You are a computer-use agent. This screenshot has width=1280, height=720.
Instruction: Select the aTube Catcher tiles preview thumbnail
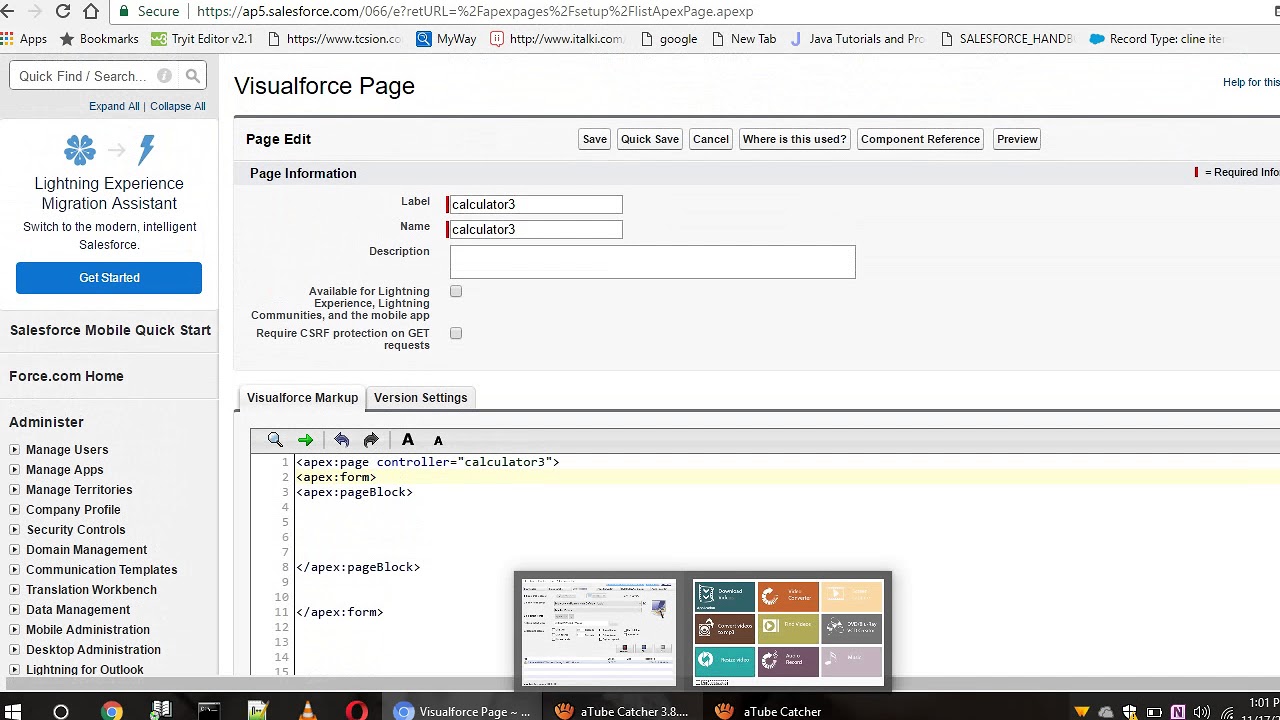coord(789,632)
